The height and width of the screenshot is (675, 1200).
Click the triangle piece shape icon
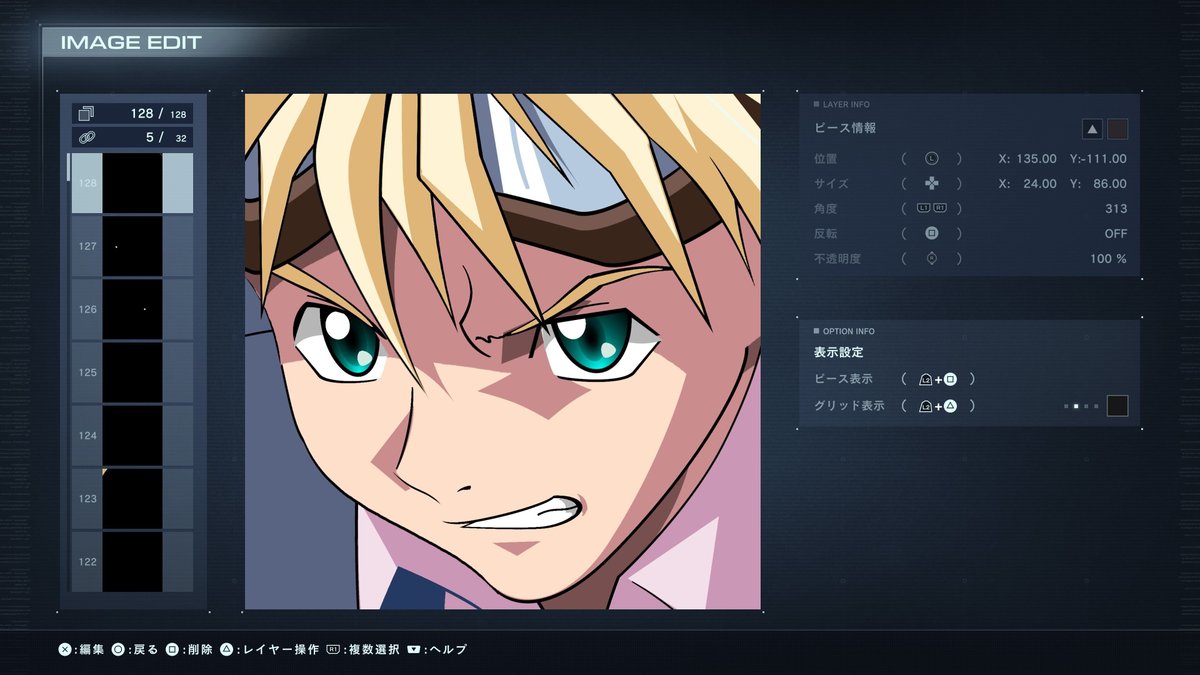tap(1093, 129)
